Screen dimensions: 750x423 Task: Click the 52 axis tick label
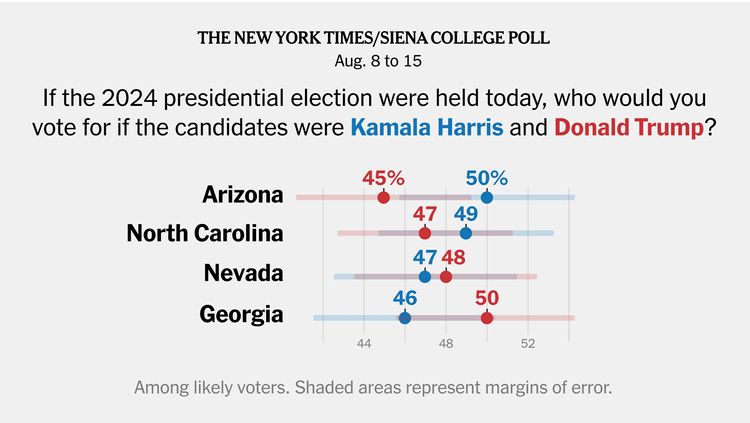(x=528, y=344)
